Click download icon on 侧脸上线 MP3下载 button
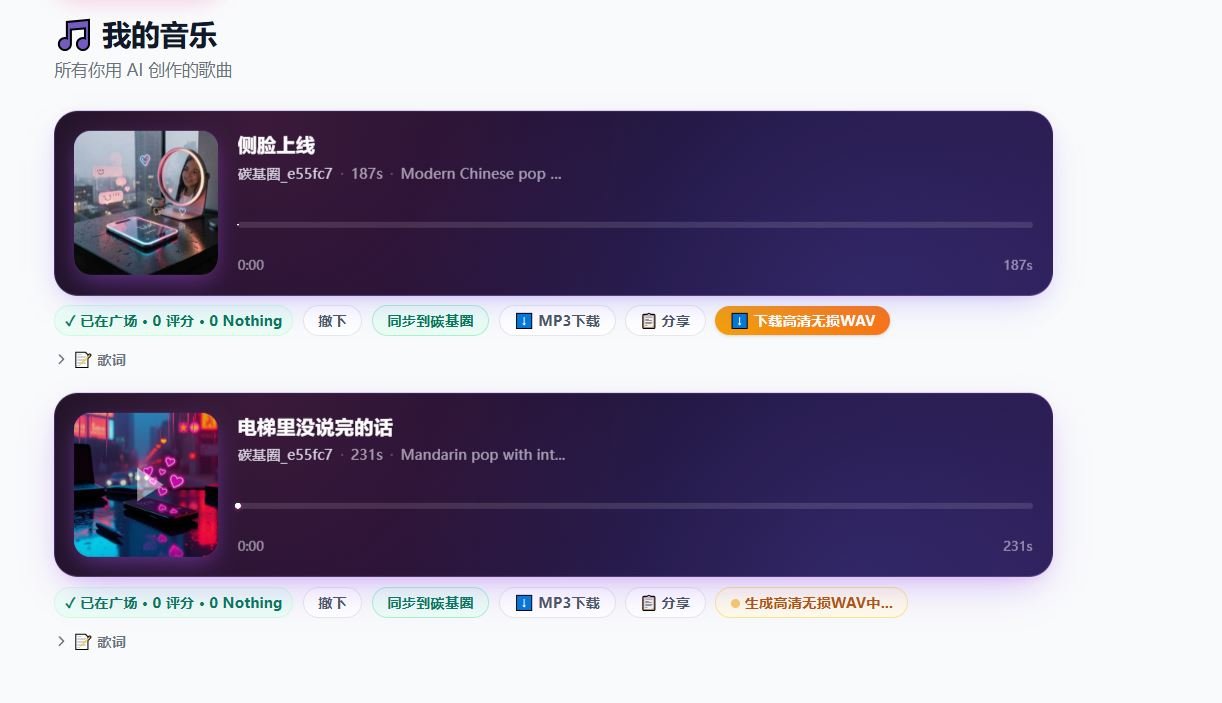Screen dimensions: 1222x703 (x=524, y=321)
